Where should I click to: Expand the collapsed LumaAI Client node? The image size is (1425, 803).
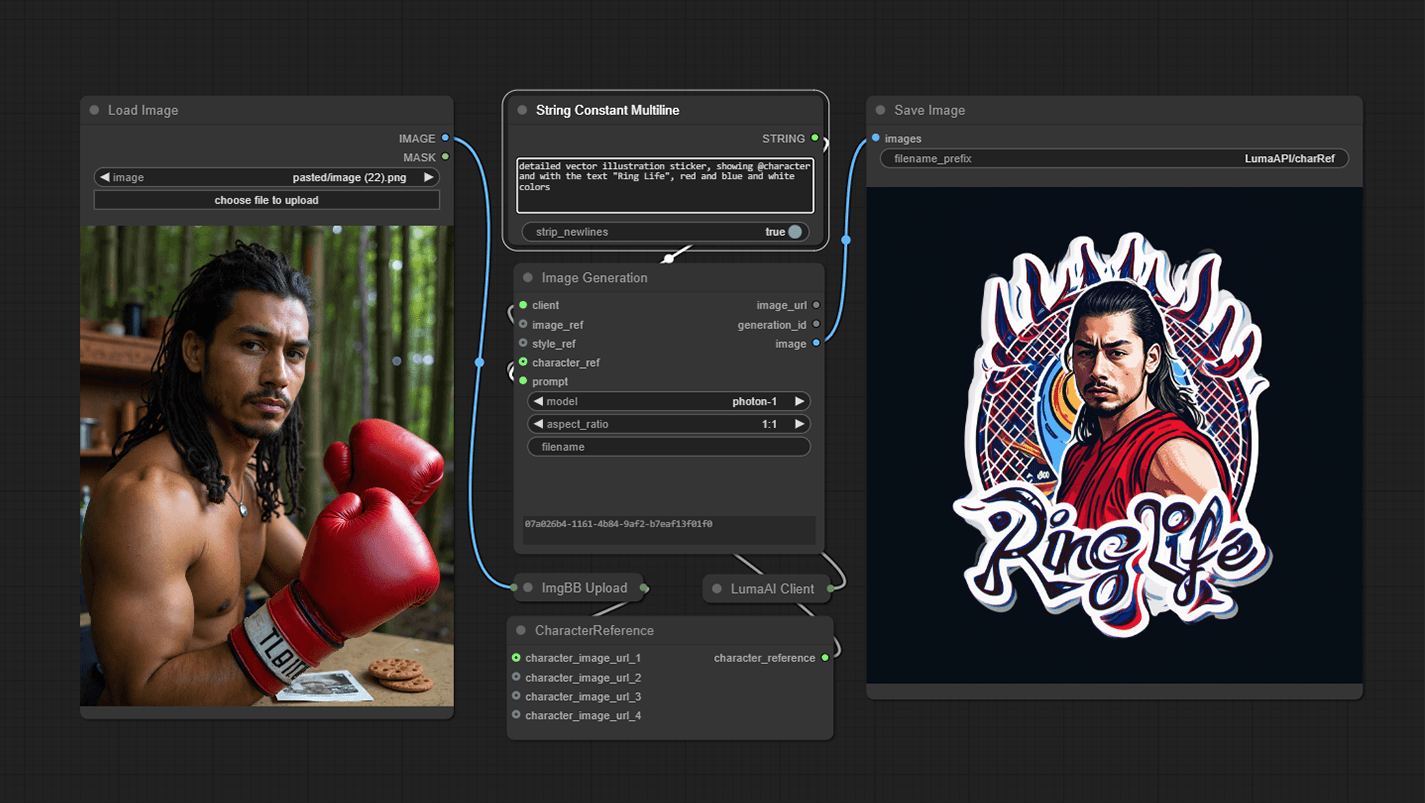[716, 589]
